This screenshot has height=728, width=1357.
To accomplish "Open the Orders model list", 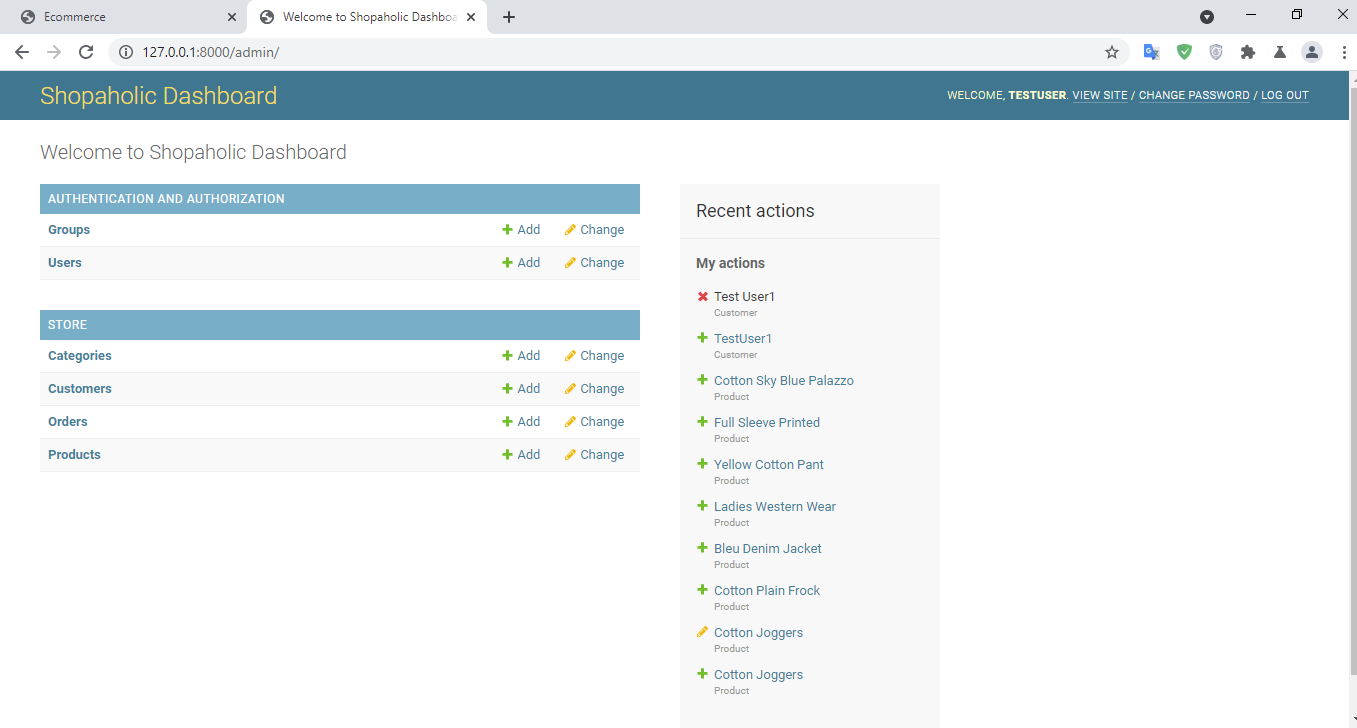I will click(x=68, y=422).
